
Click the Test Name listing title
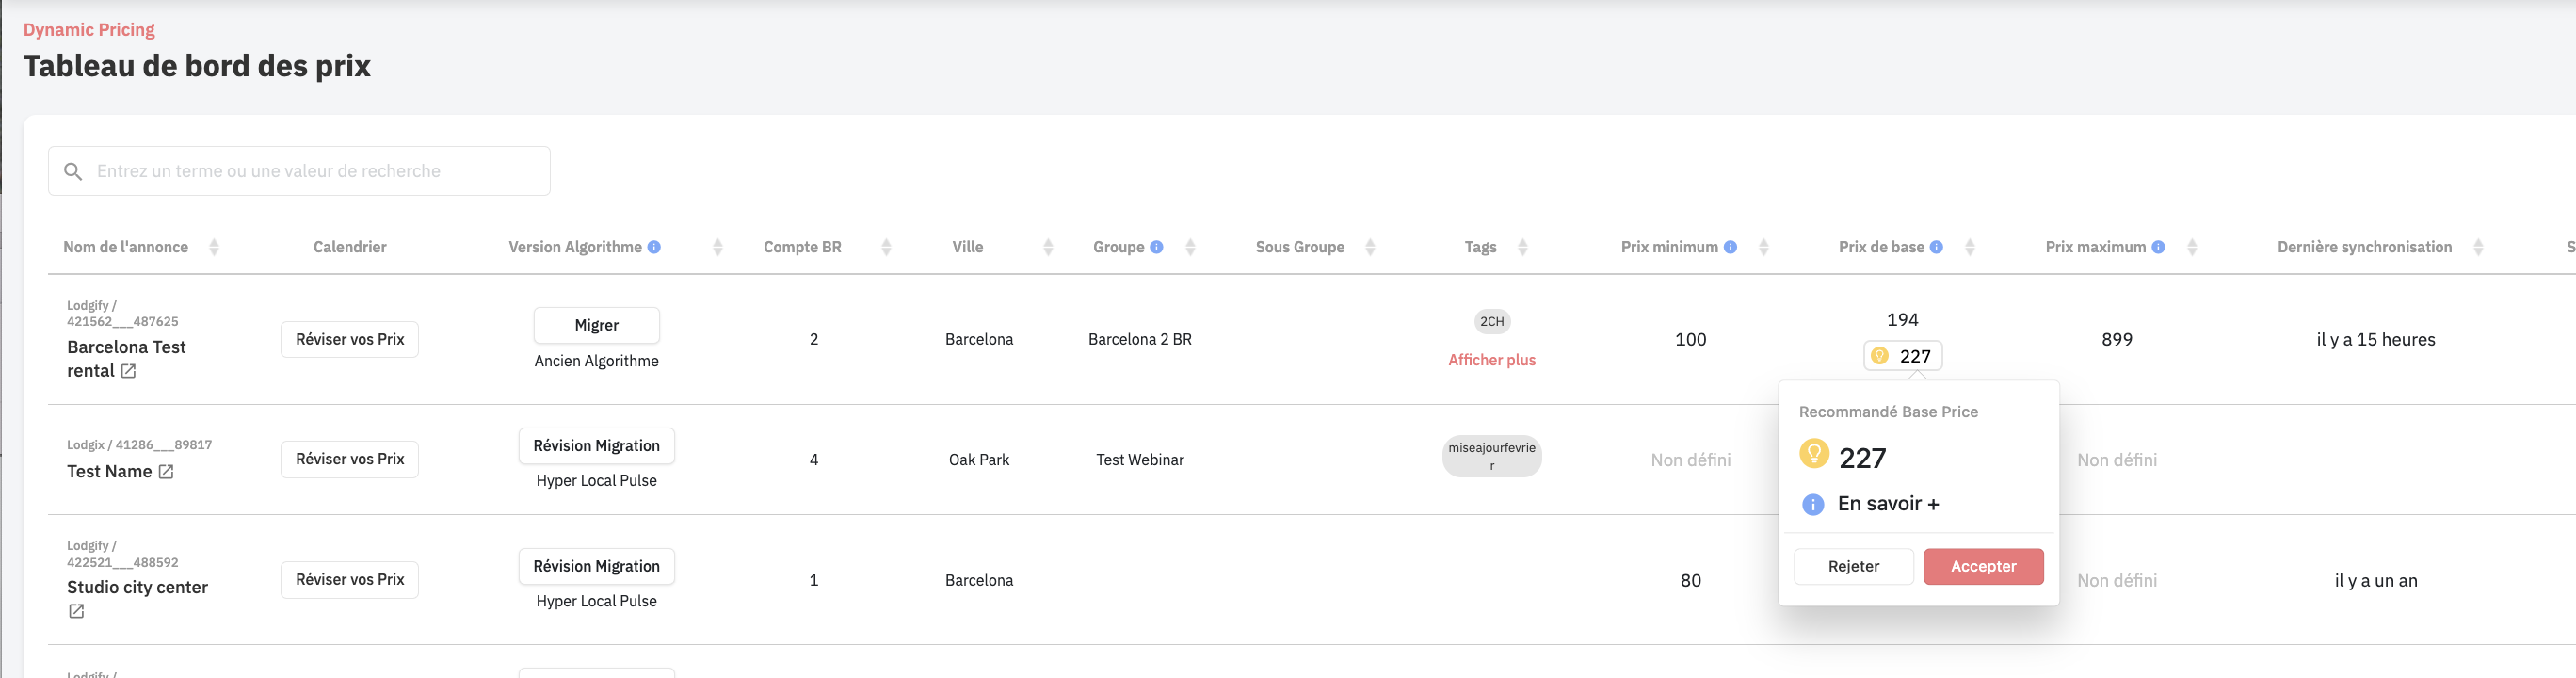109,471
